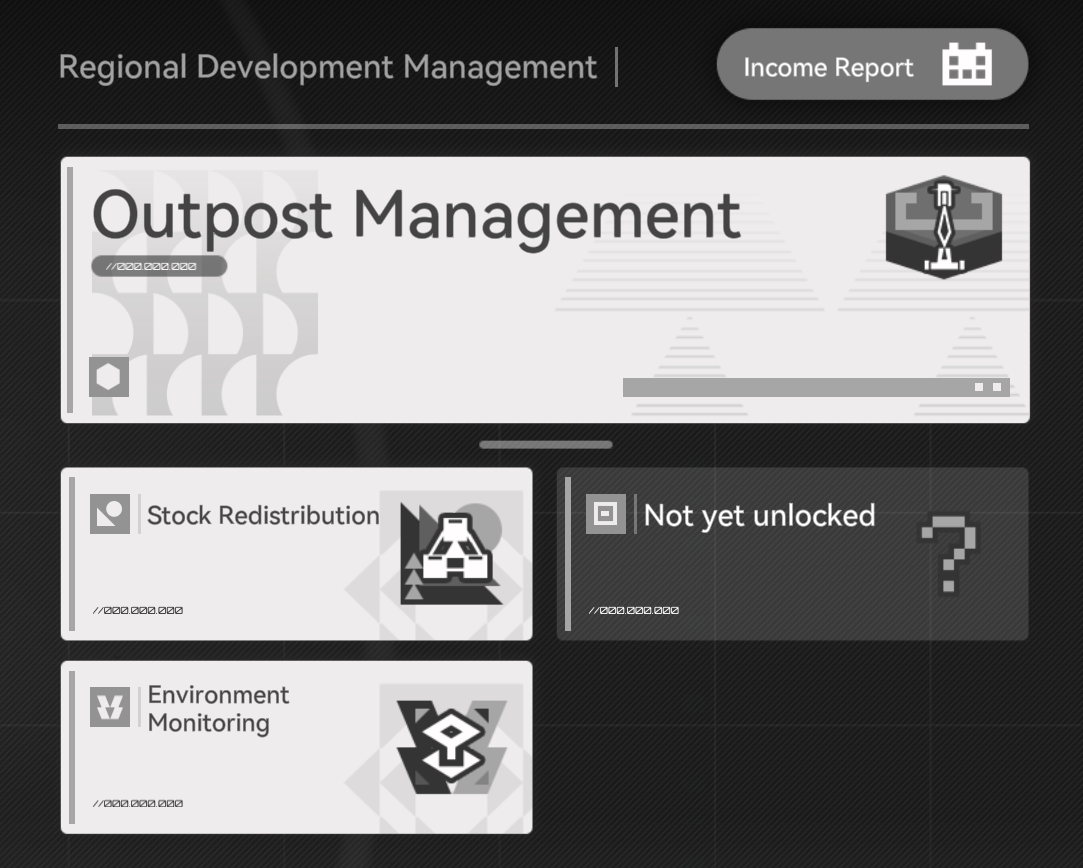Image resolution: width=1083 pixels, height=868 pixels.
Task: Click the small hexagon icon in Outpost Management
Action: [109, 377]
